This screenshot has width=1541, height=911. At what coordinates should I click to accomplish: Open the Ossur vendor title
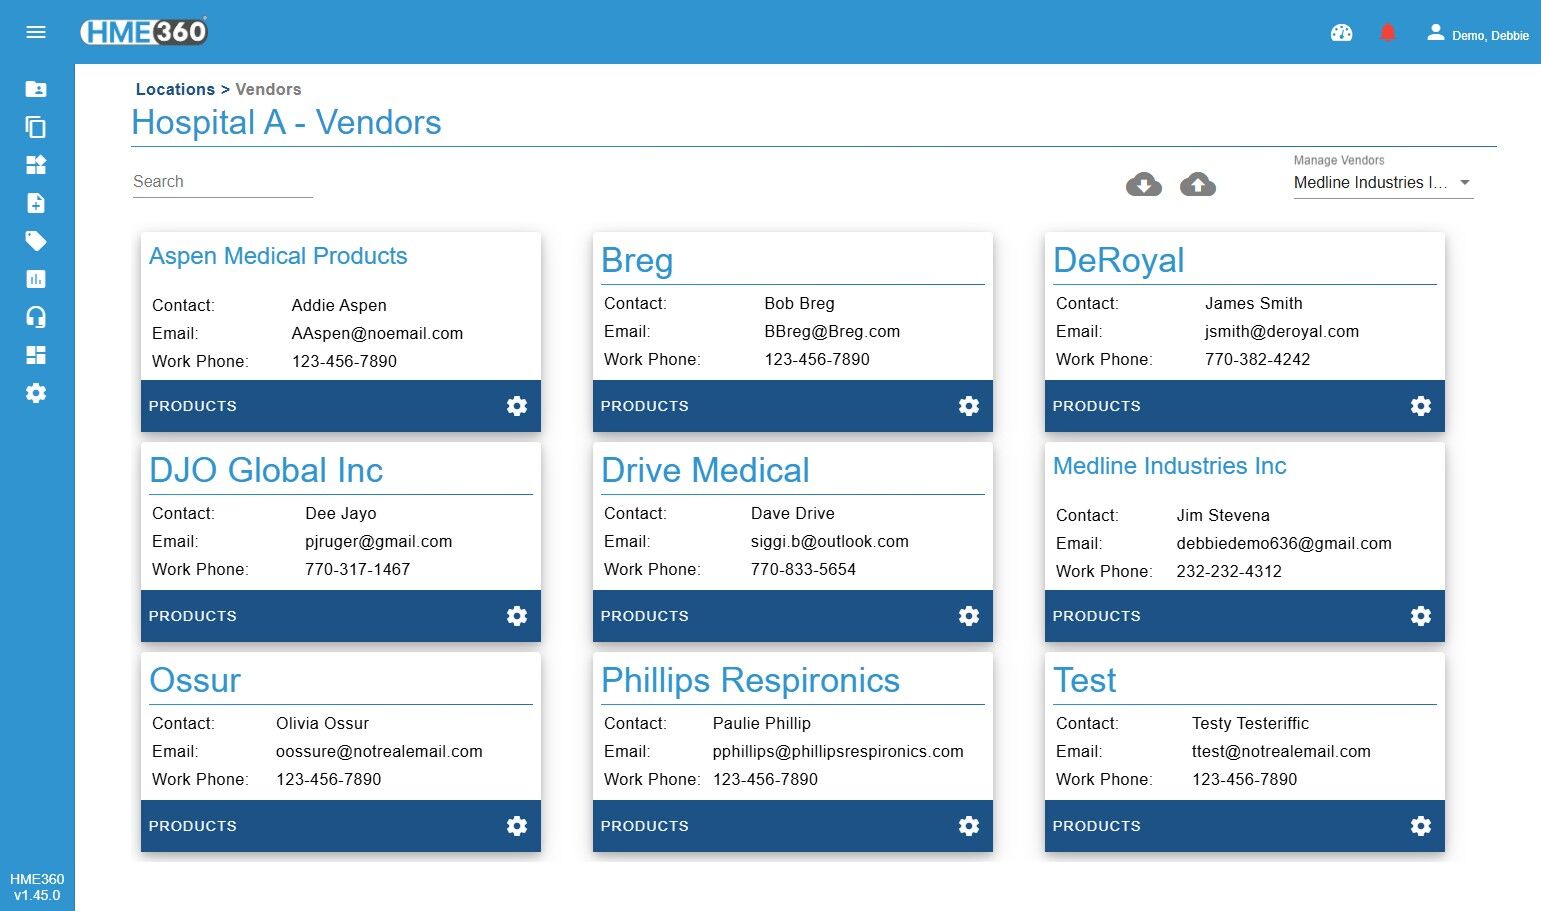point(195,680)
